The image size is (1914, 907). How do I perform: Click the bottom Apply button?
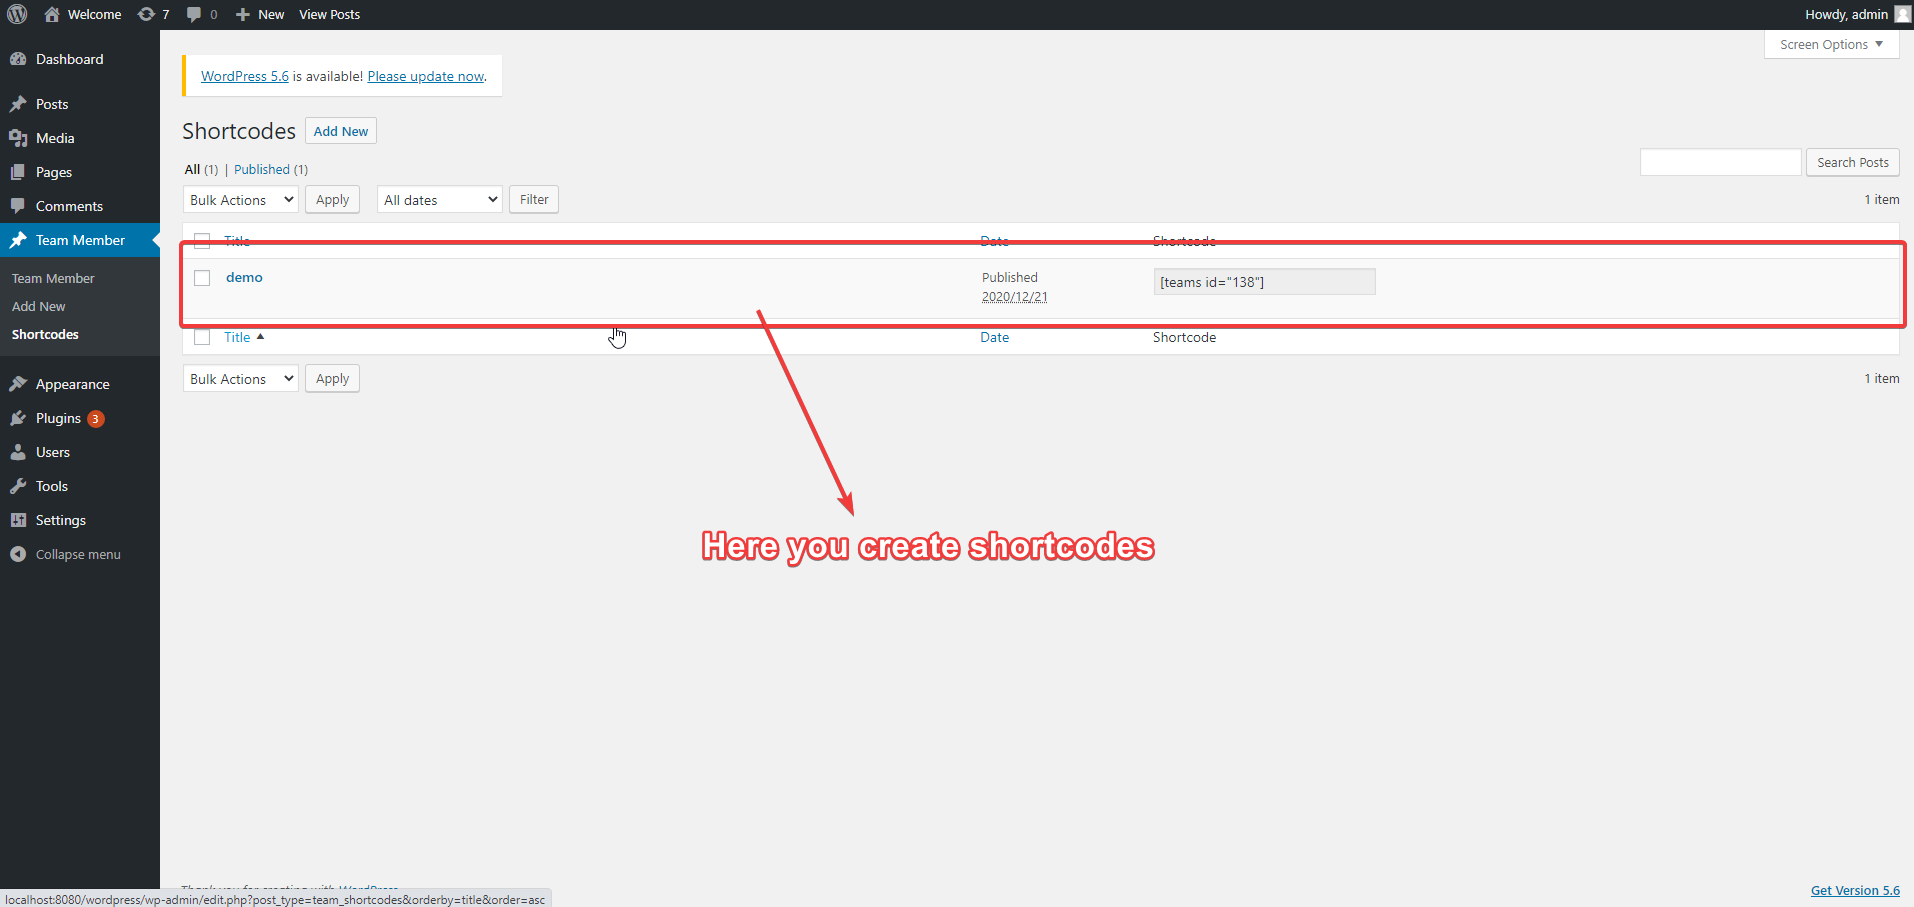(332, 379)
